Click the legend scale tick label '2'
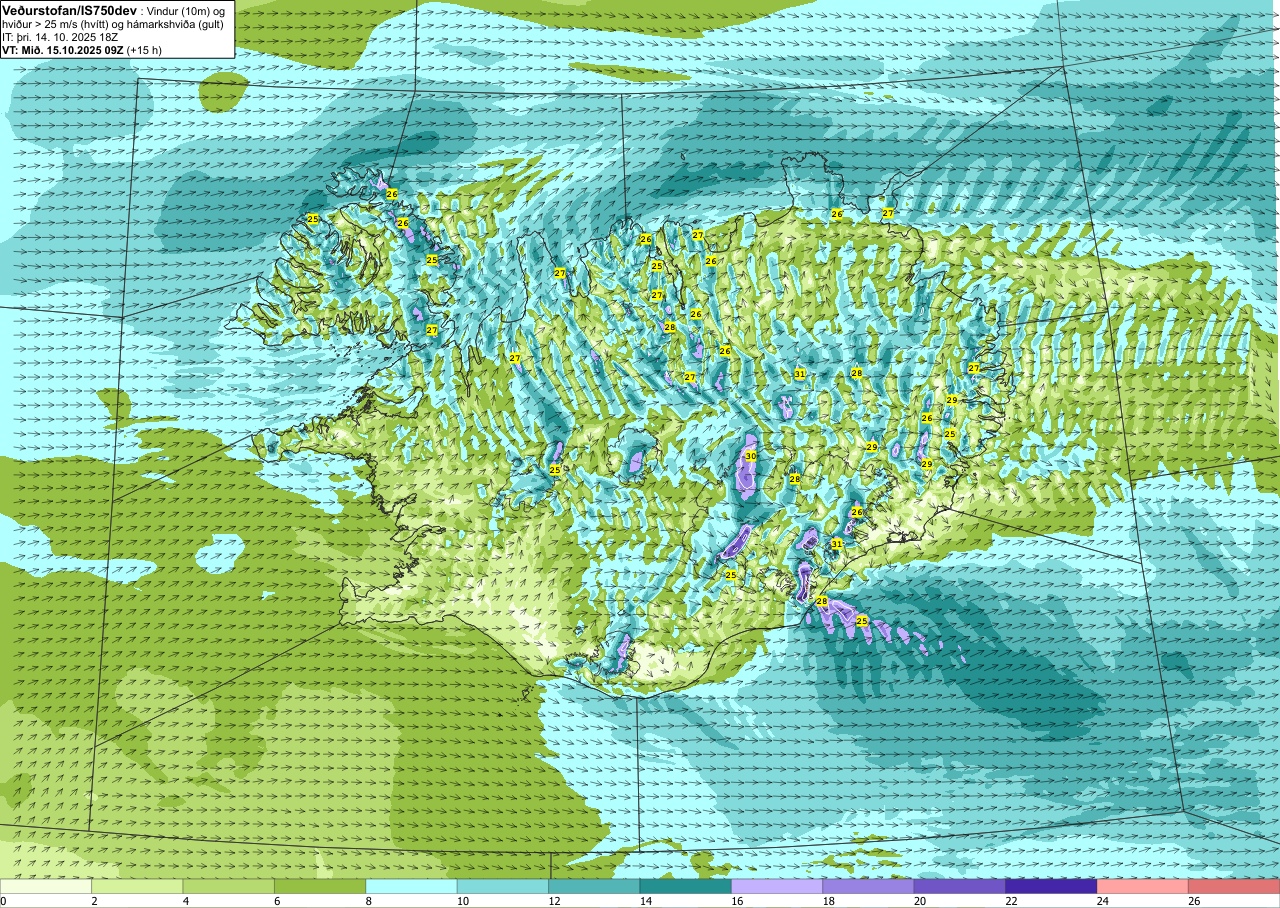 click(x=92, y=901)
